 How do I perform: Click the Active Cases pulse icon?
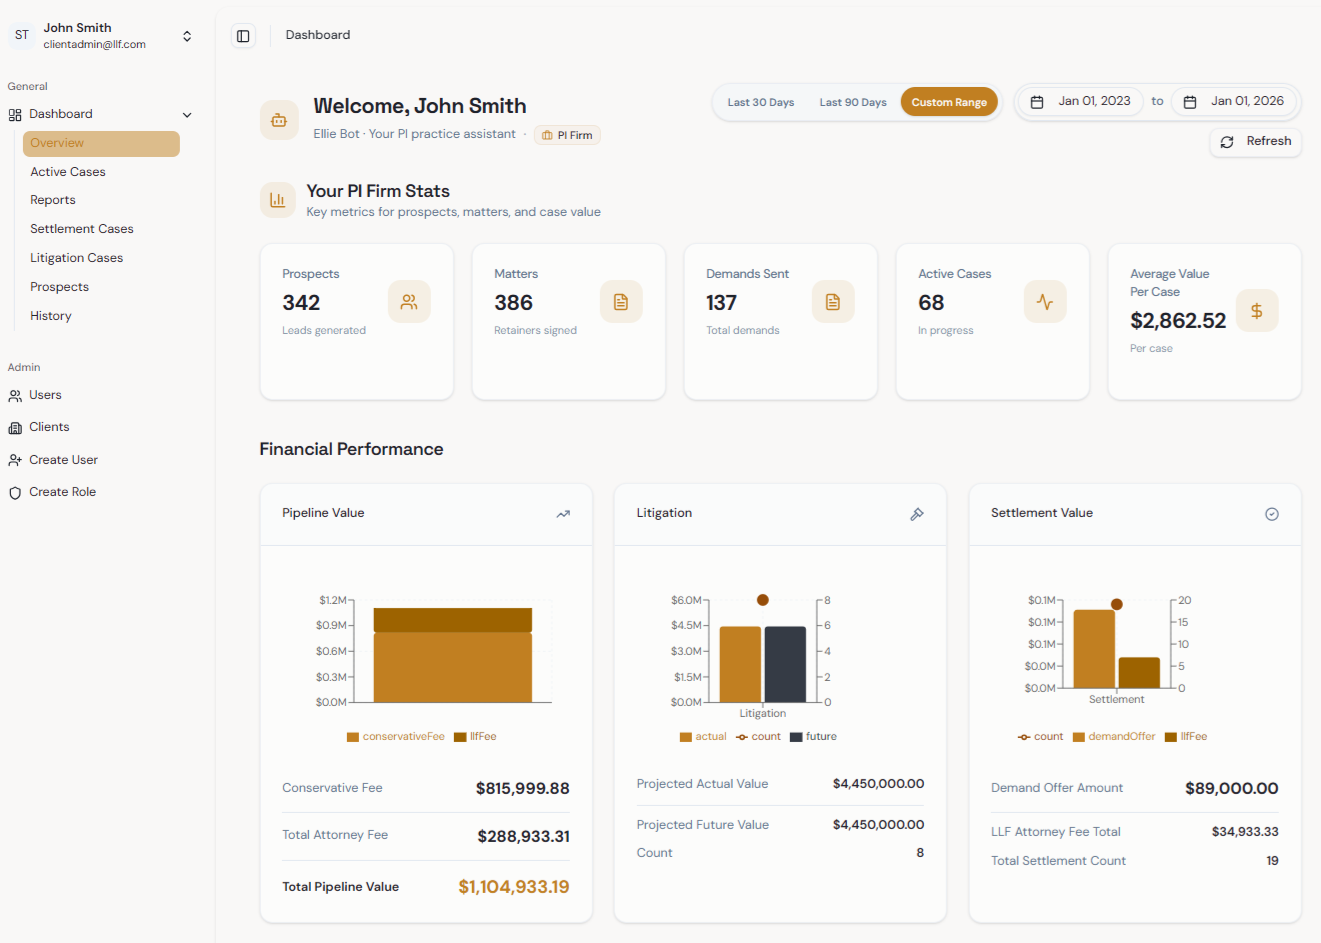pyautogui.click(x=1045, y=302)
